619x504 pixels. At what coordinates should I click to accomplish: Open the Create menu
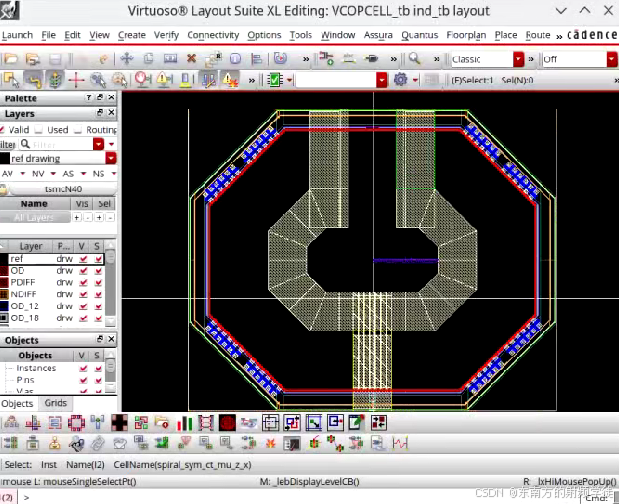pos(132,35)
